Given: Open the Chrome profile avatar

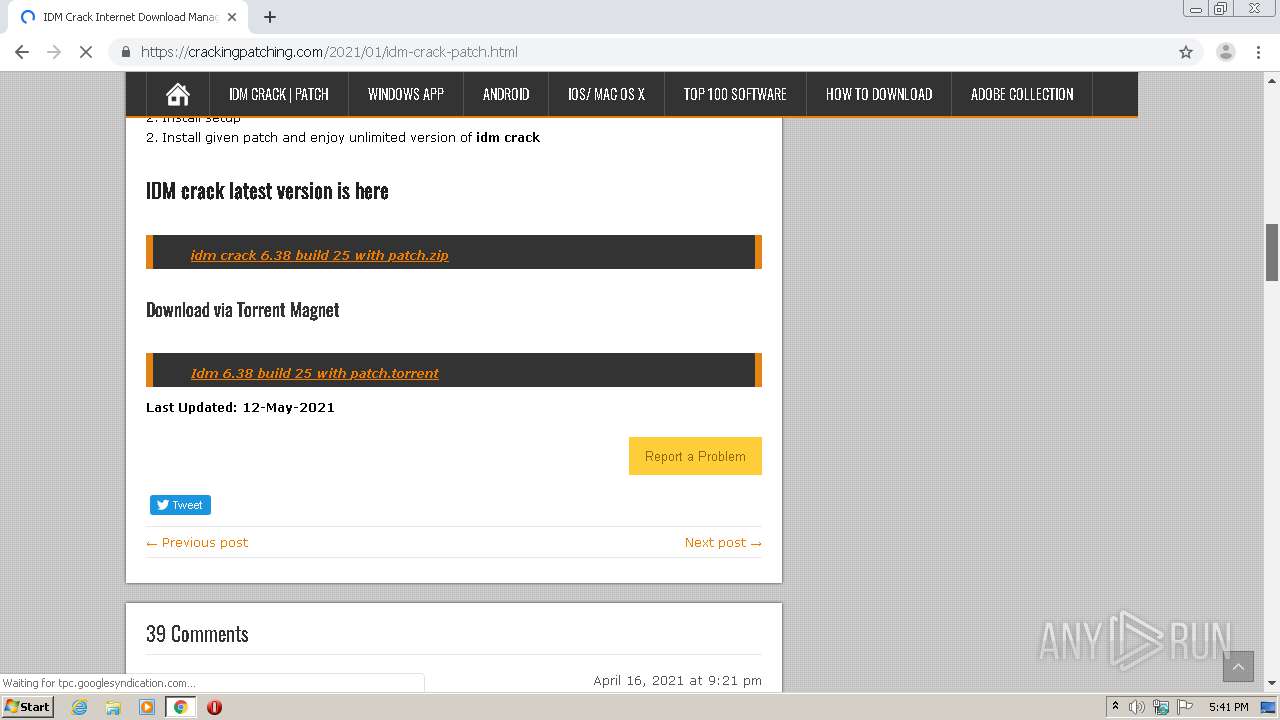Looking at the screenshot, I should point(1225,52).
